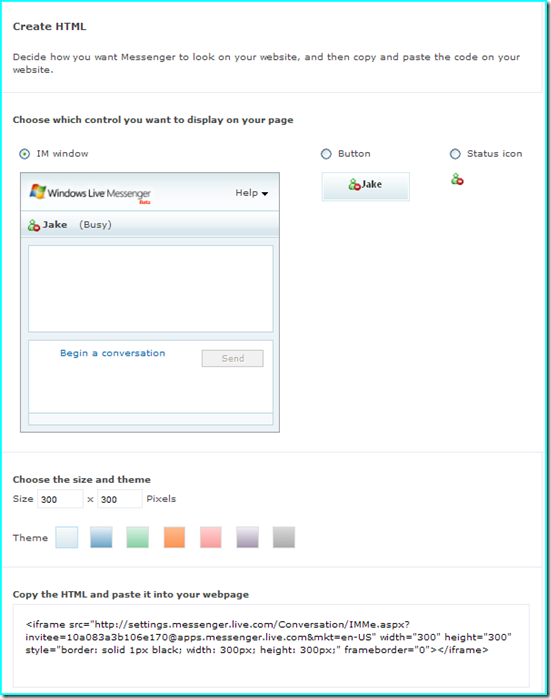Select the IM window radio button
Image resolution: width=551 pixels, height=699 pixels.
25,154
